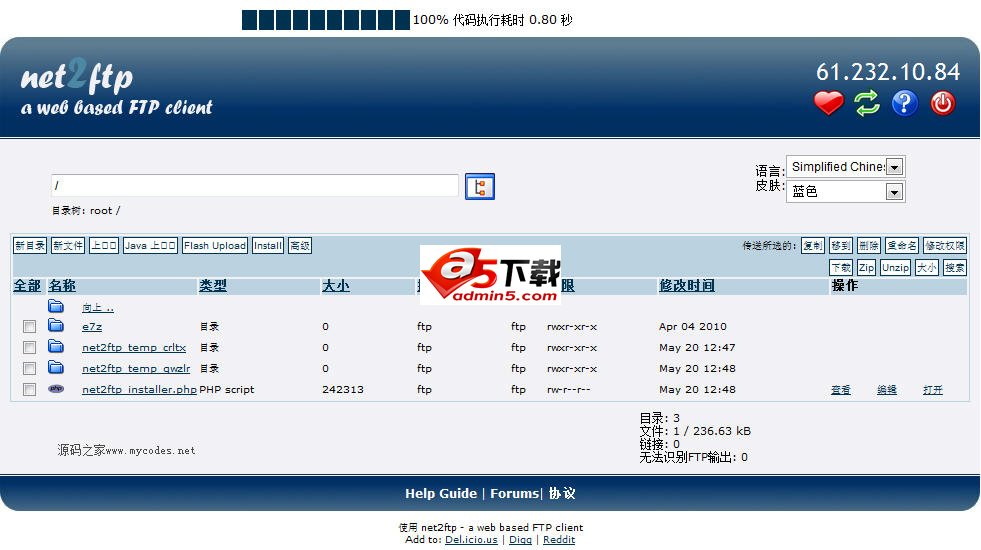Open the Help Guide footer link
Viewport: 981px width, 550px height.
pyautogui.click(x=441, y=493)
